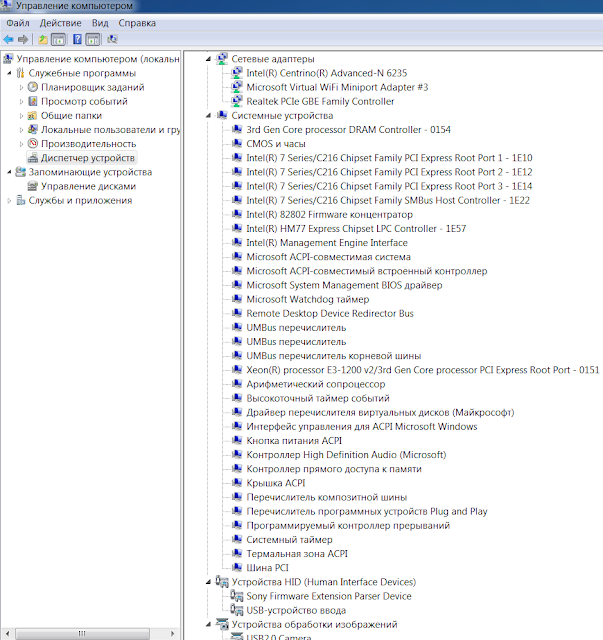Select Шина PCI device

tap(267, 568)
